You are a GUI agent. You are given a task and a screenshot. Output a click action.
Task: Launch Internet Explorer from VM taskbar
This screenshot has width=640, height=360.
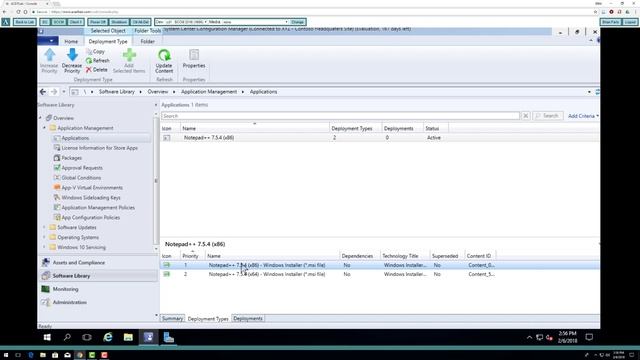tap(108, 338)
